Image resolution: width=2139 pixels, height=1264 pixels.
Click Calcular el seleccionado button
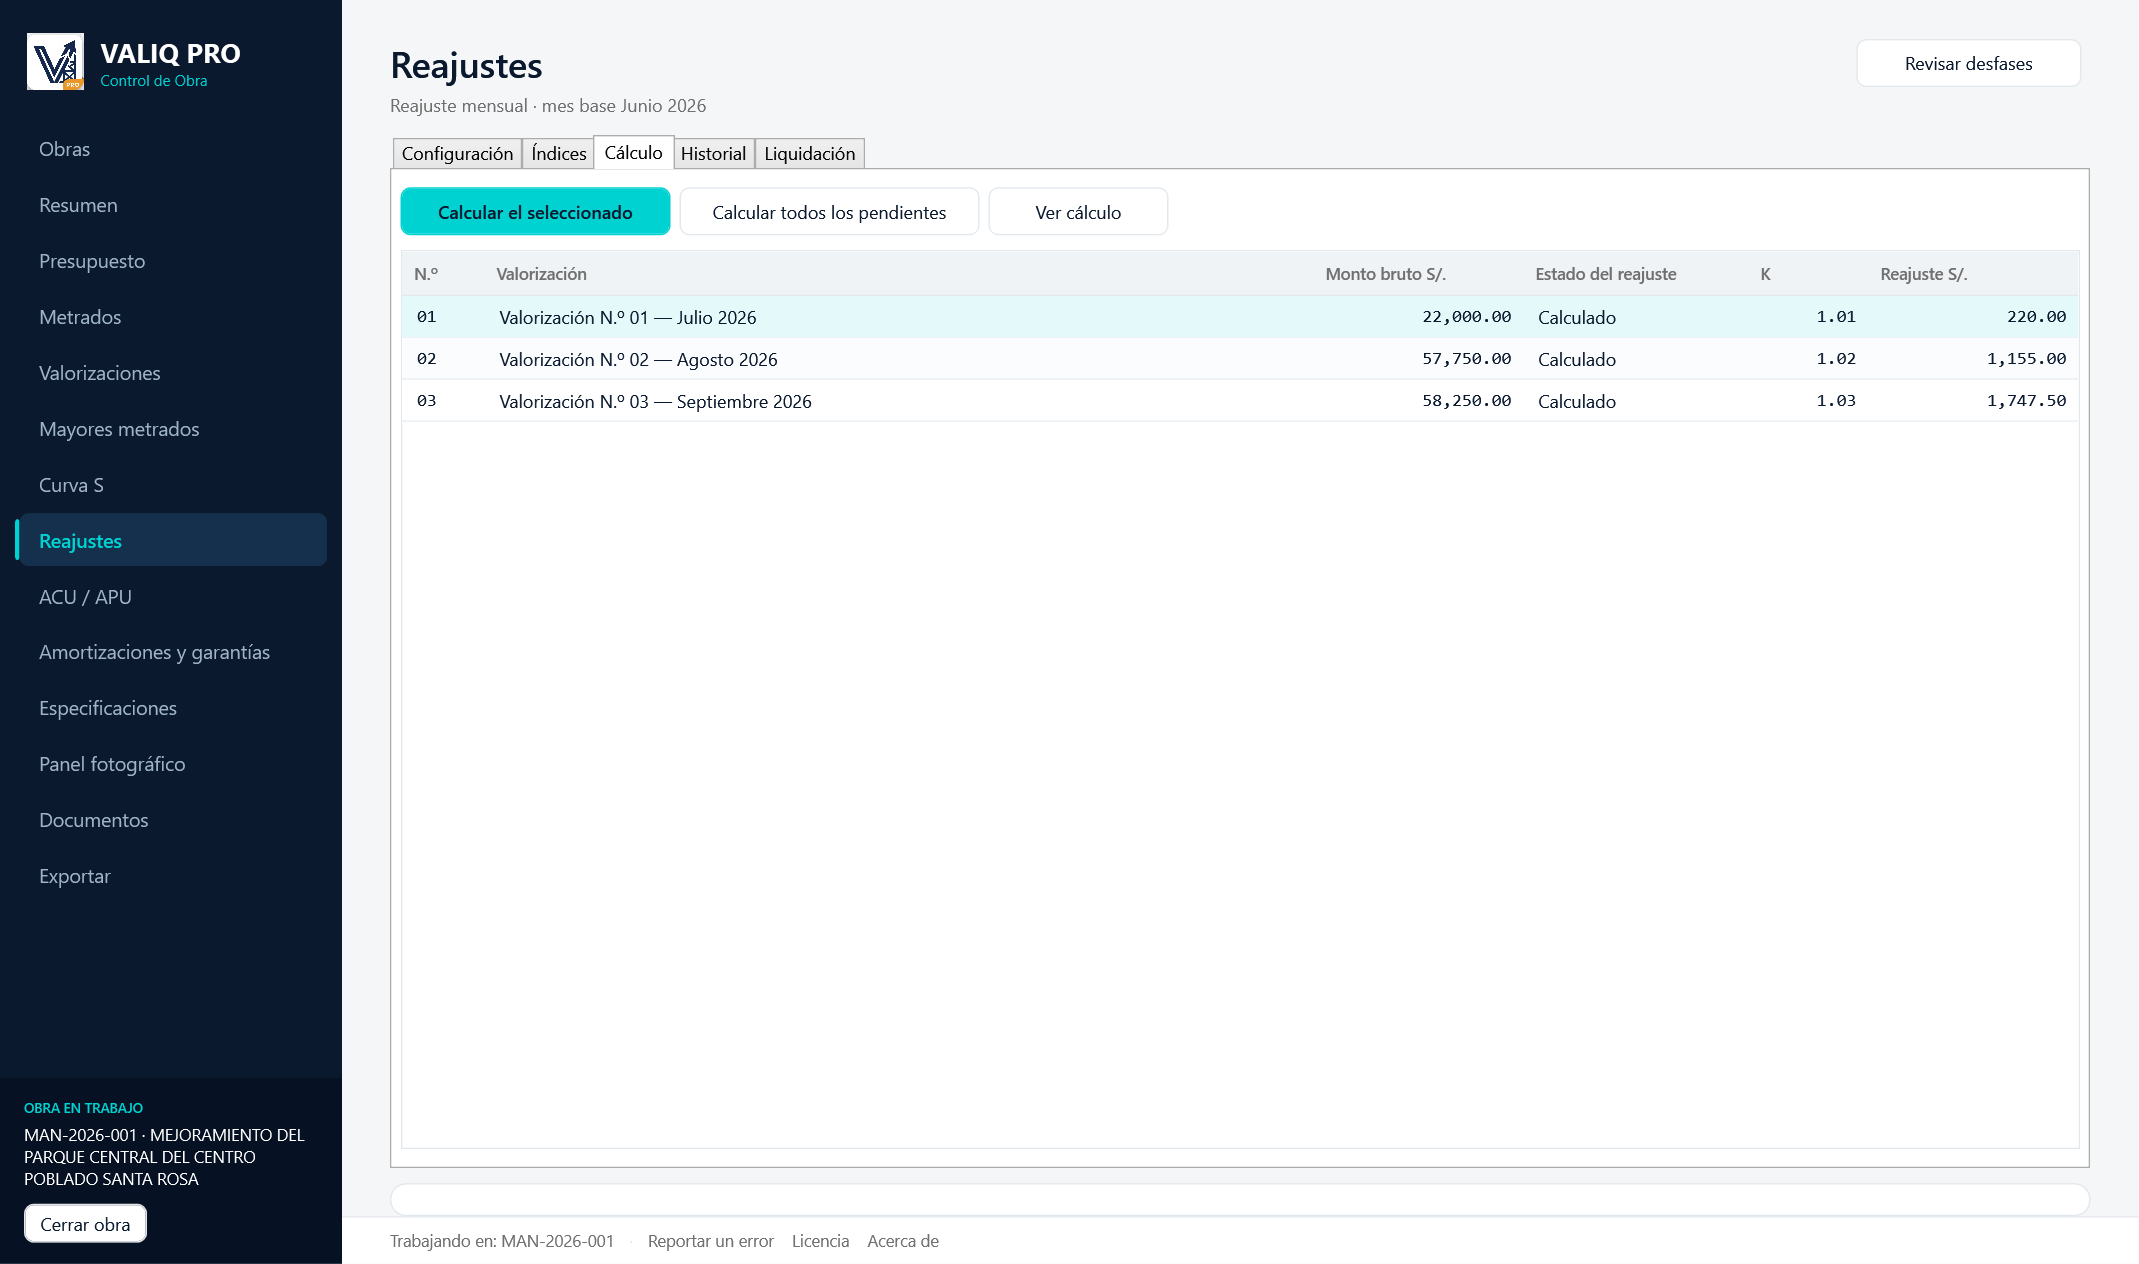535,212
